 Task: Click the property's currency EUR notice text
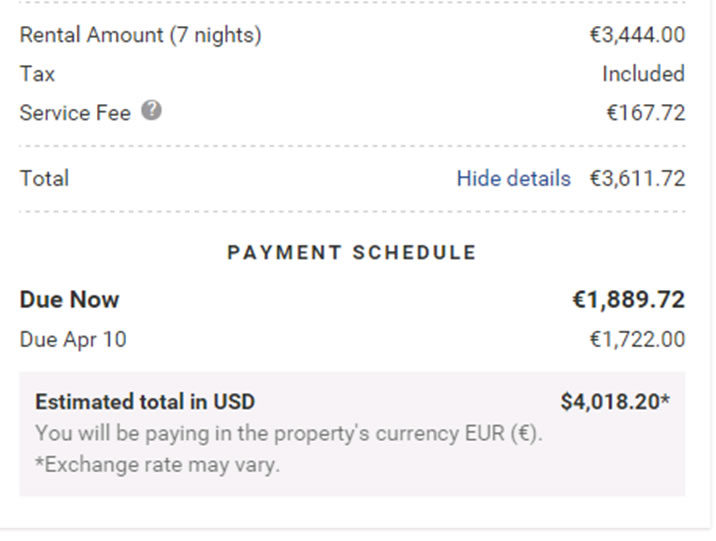pyautogui.click(x=289, y=434)
